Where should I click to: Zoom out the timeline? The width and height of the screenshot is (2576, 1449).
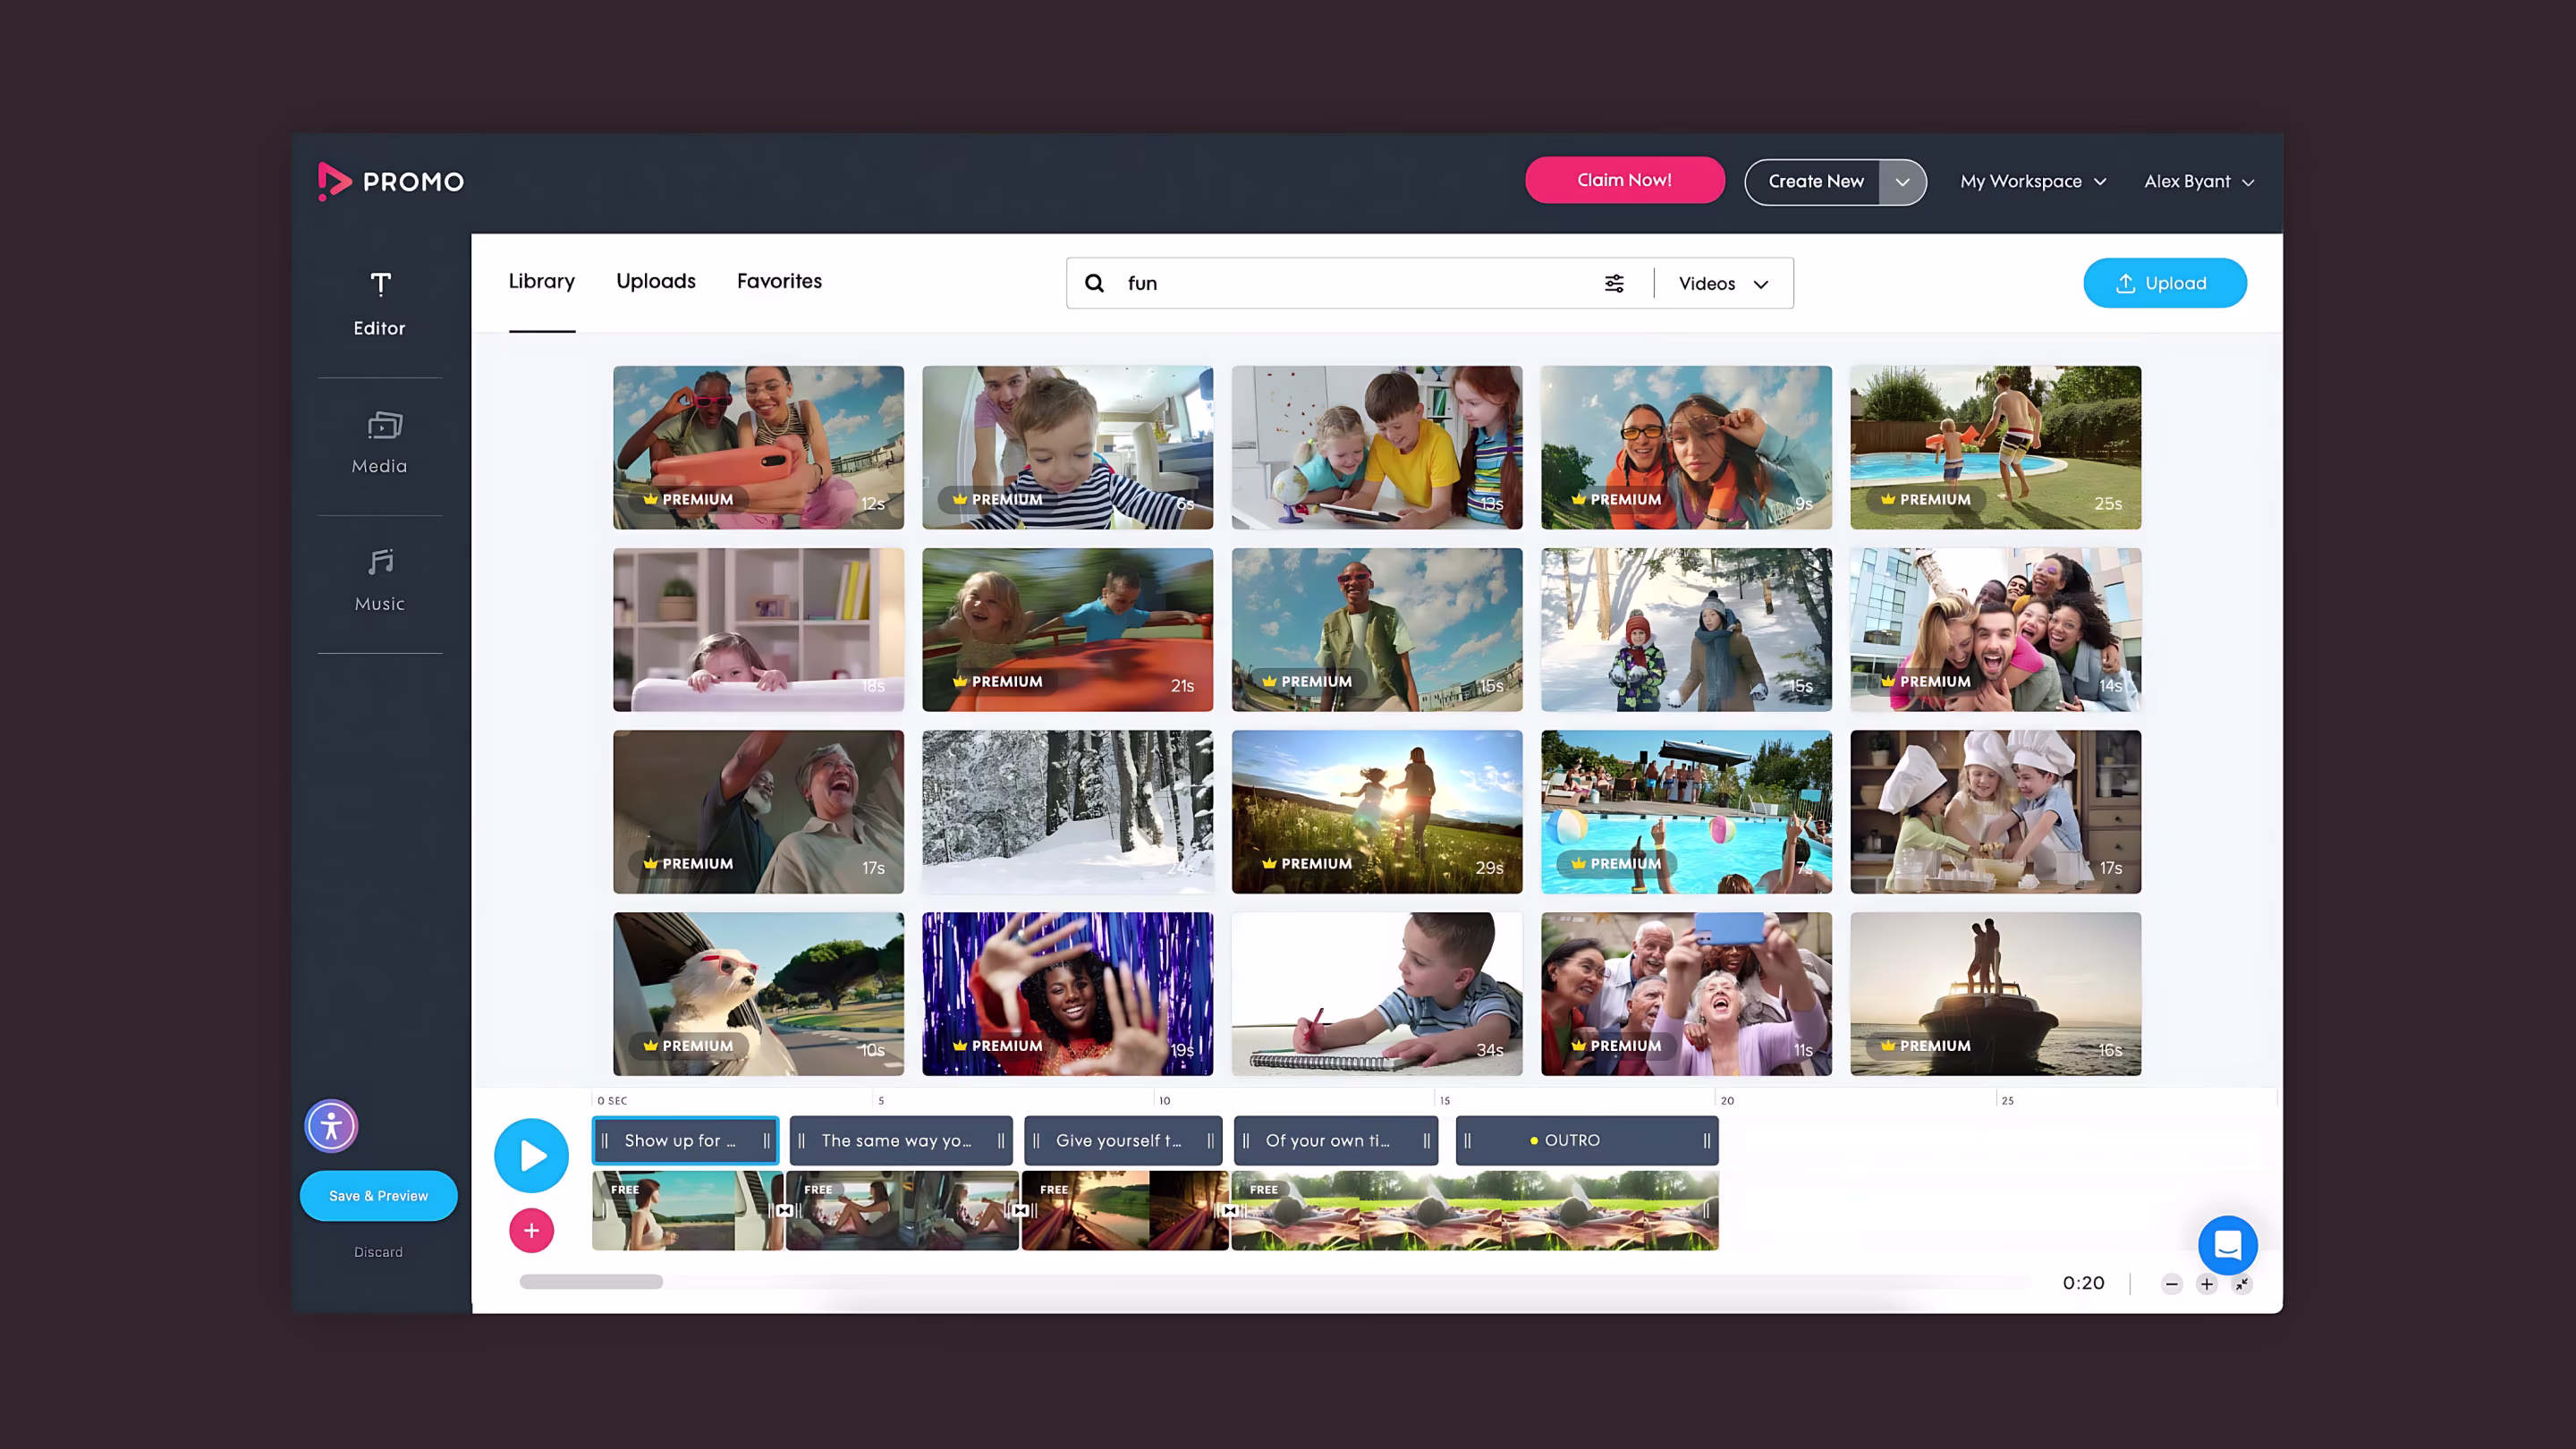point(2171,1284)
